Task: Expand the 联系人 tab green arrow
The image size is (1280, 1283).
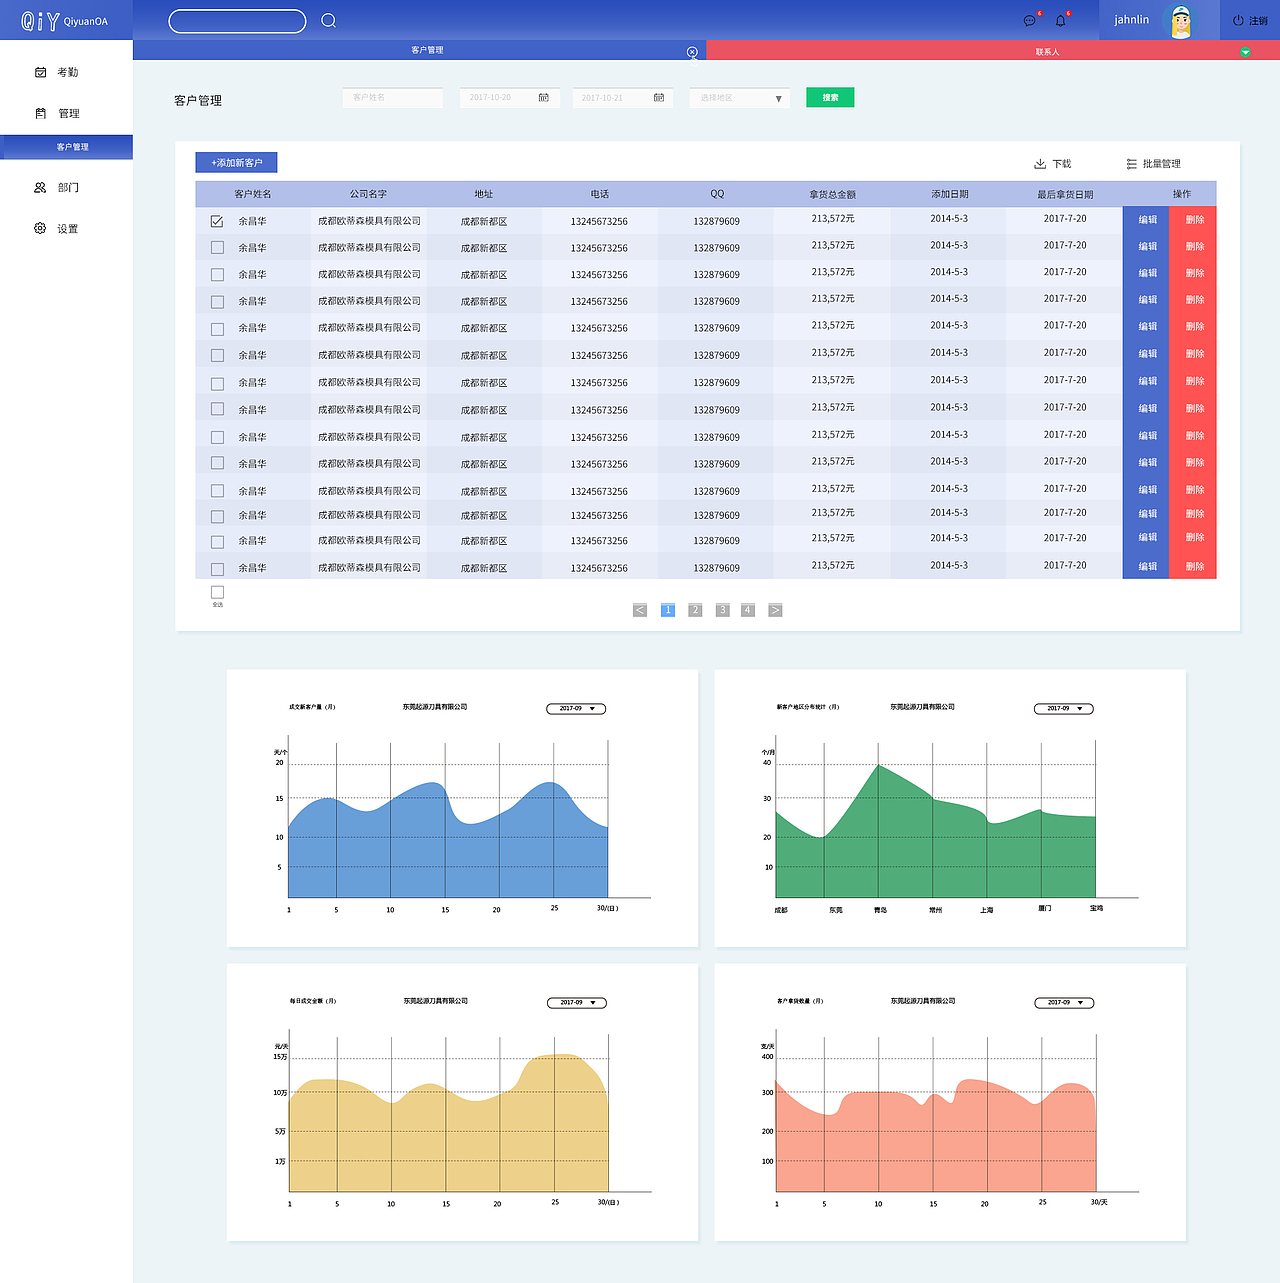Action: (x=1245, y=52)
